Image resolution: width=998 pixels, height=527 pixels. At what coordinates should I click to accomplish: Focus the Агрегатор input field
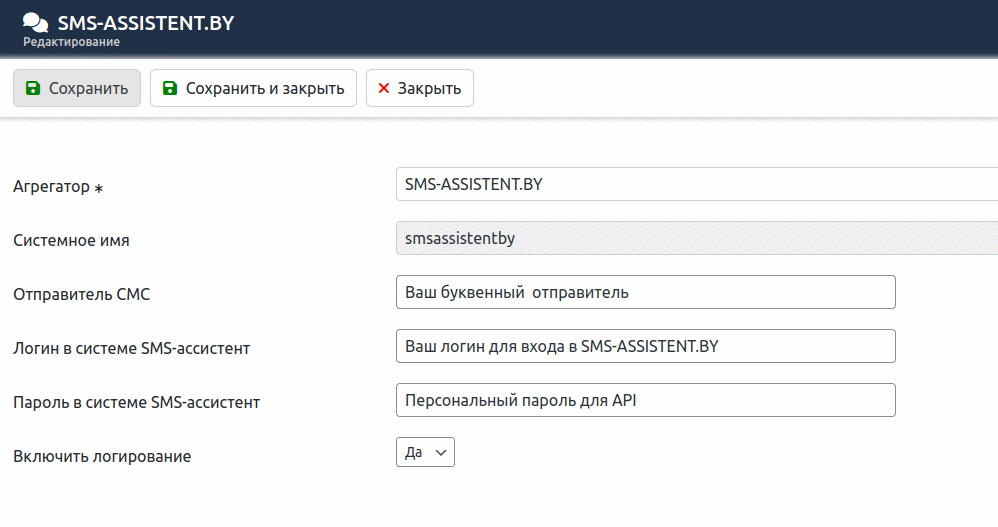click(x=697, y=184)
